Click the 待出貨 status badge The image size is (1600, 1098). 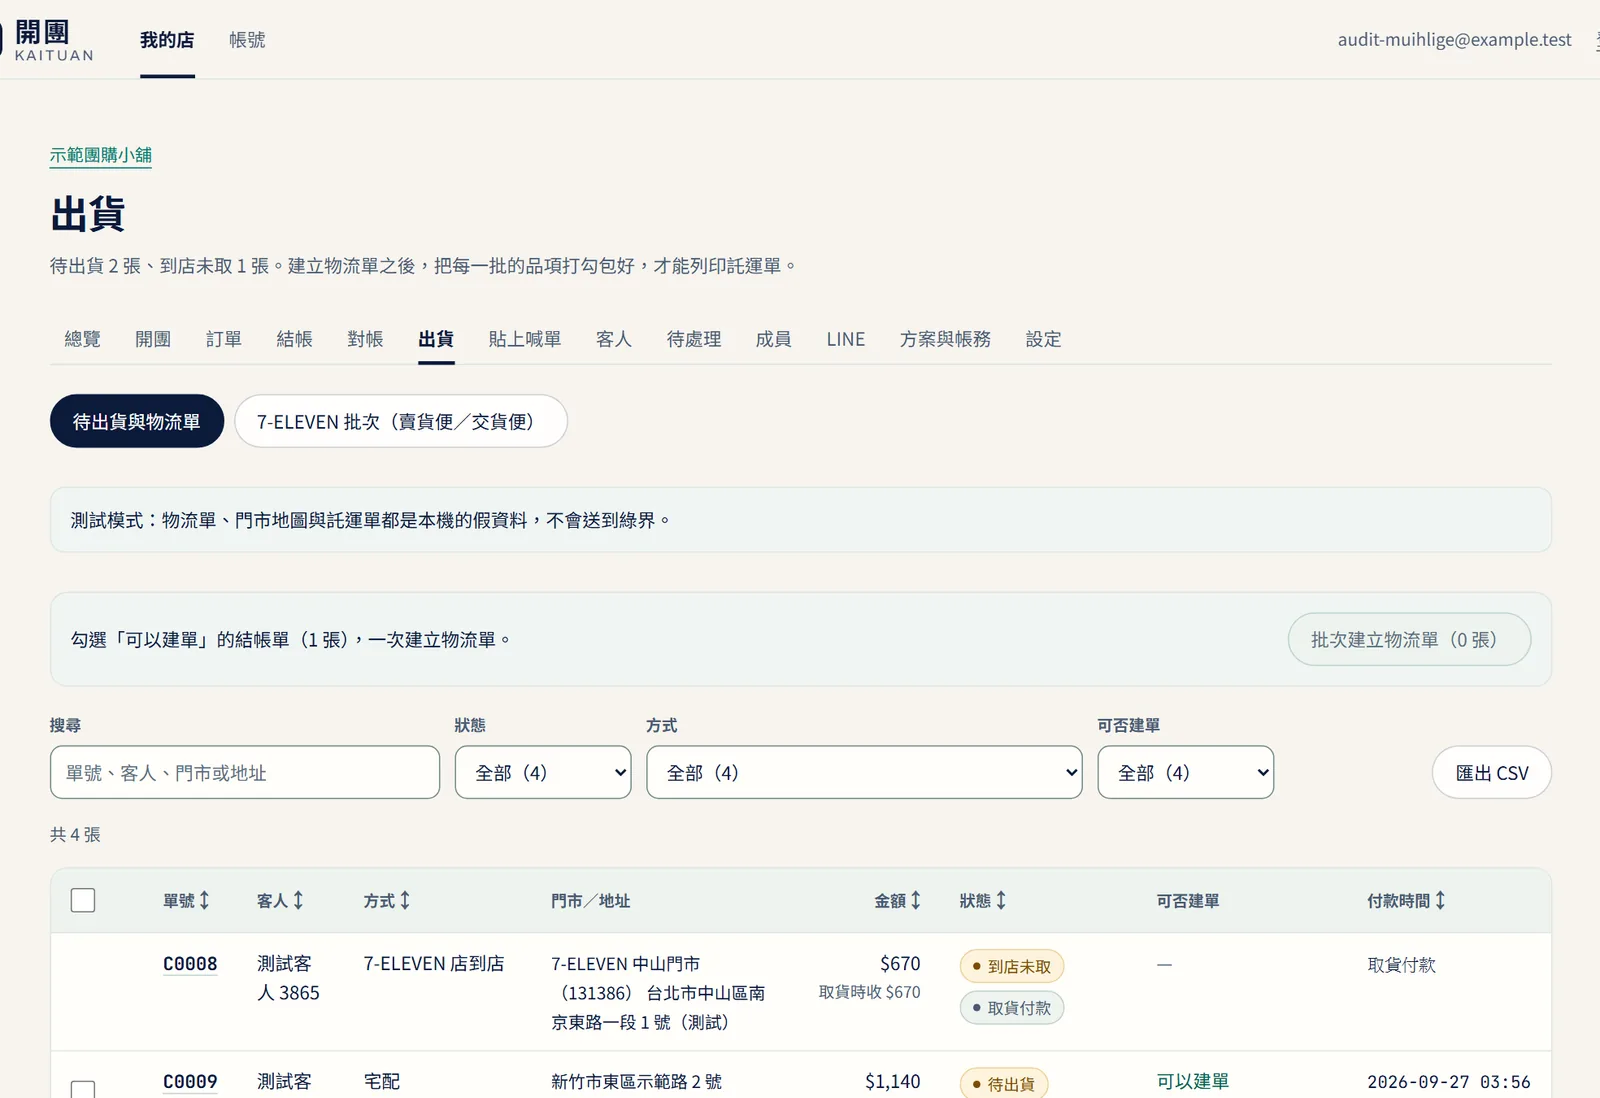[x=1004, y=1084]
